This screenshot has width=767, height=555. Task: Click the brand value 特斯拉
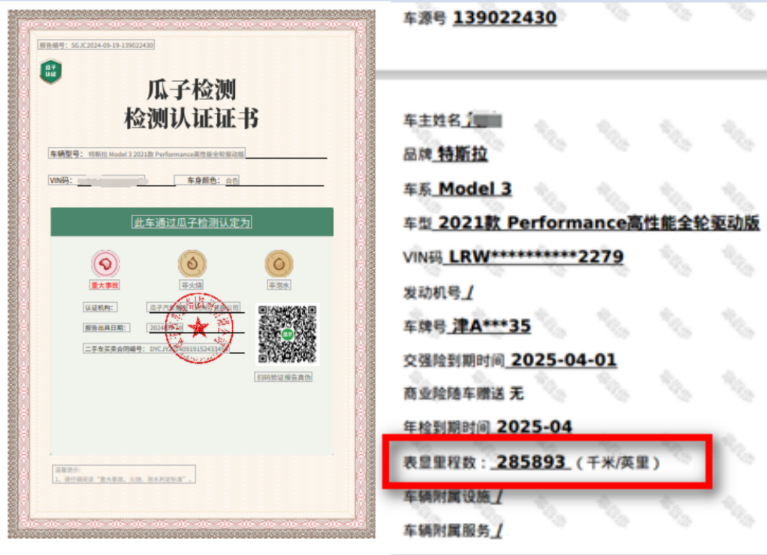(x=462, y=154)
